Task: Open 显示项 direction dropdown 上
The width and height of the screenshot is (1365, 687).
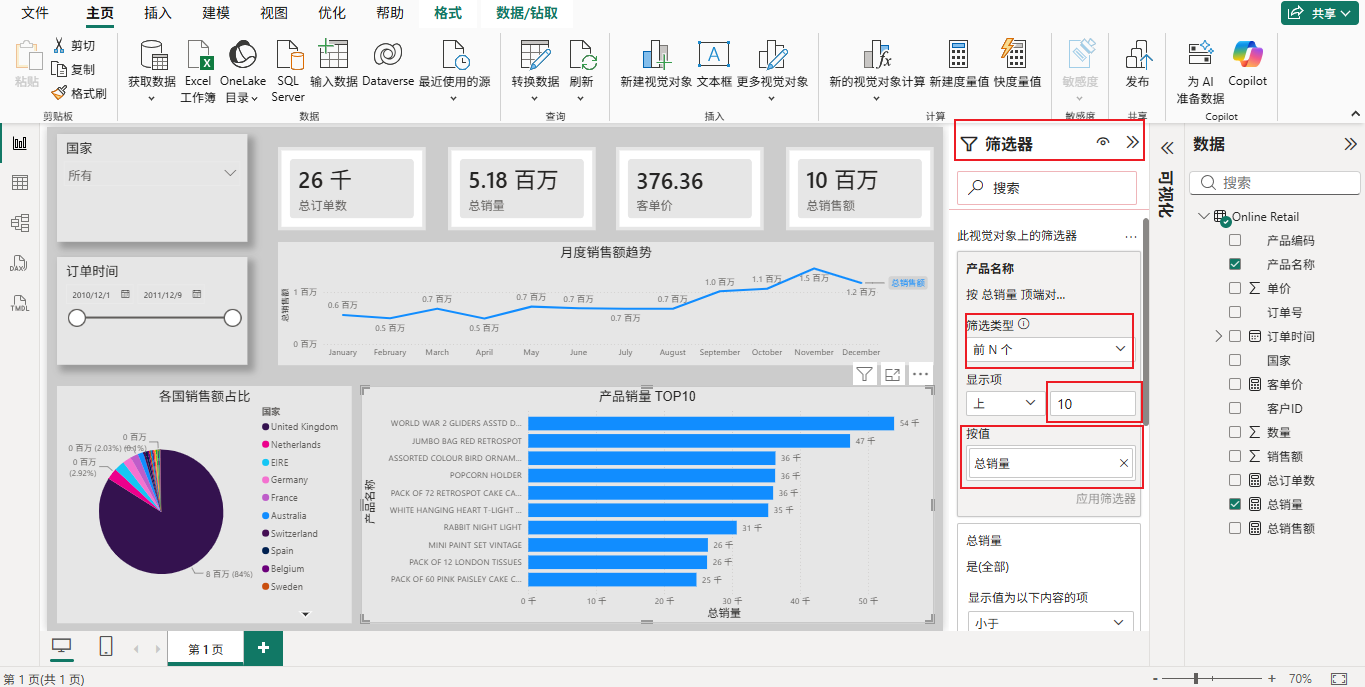Action: (x=1005, y=403)
